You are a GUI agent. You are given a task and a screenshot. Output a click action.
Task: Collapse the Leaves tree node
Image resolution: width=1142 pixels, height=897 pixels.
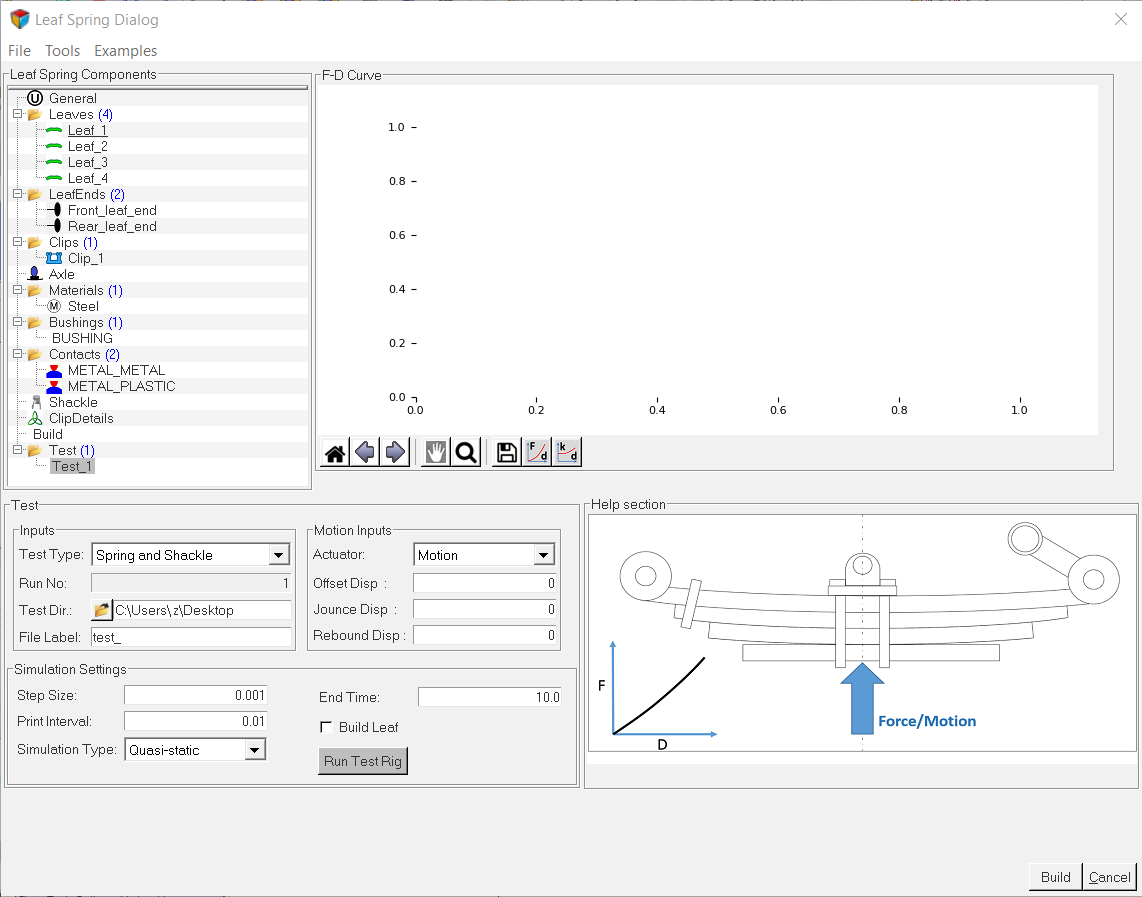[18, 115]
